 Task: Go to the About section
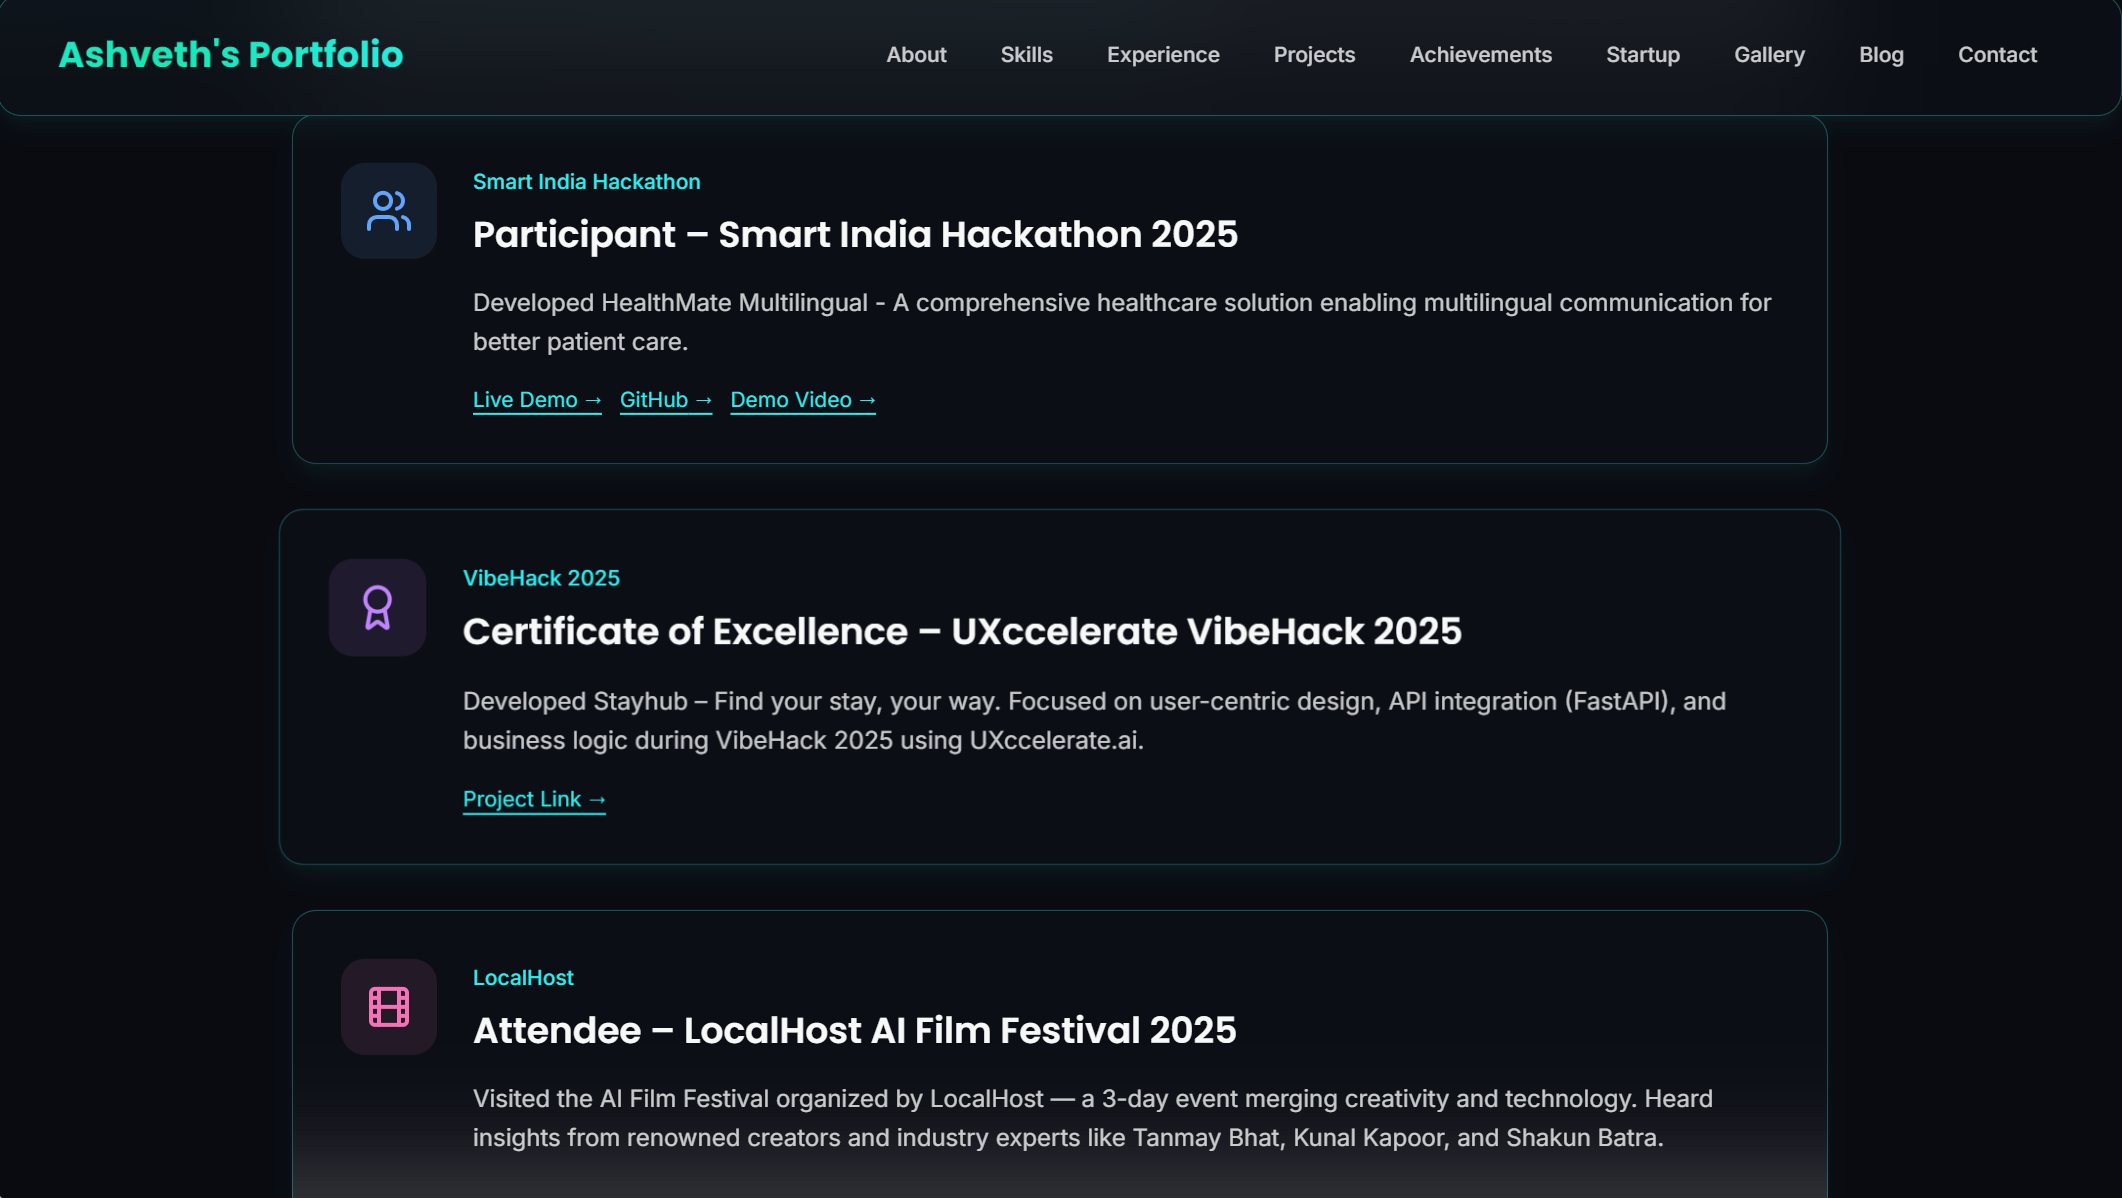(x=916, y=55)
